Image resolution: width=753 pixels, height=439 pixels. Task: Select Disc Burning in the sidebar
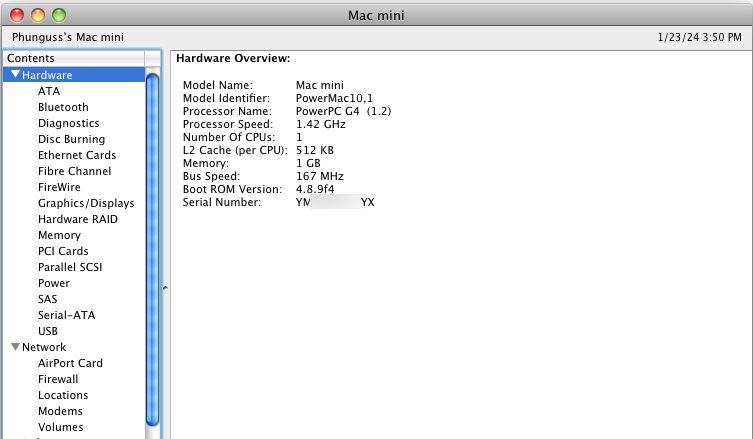tap(72, 139)
